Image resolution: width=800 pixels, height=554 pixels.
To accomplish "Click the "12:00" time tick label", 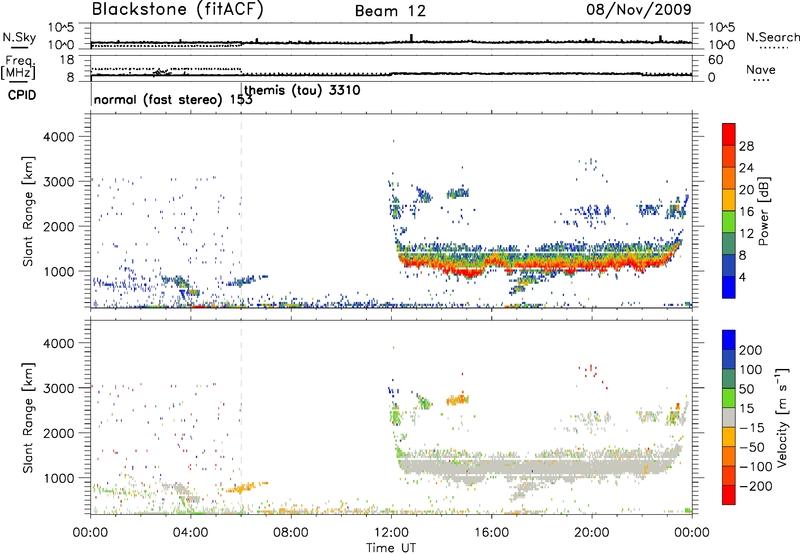I will 391,533.
